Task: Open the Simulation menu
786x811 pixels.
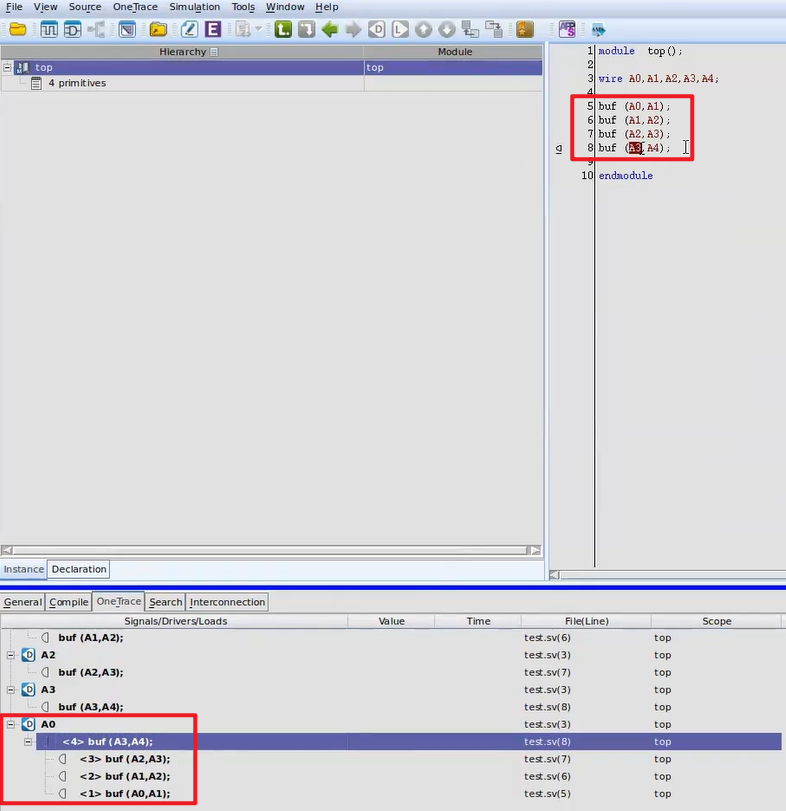Action: (194, 7)
